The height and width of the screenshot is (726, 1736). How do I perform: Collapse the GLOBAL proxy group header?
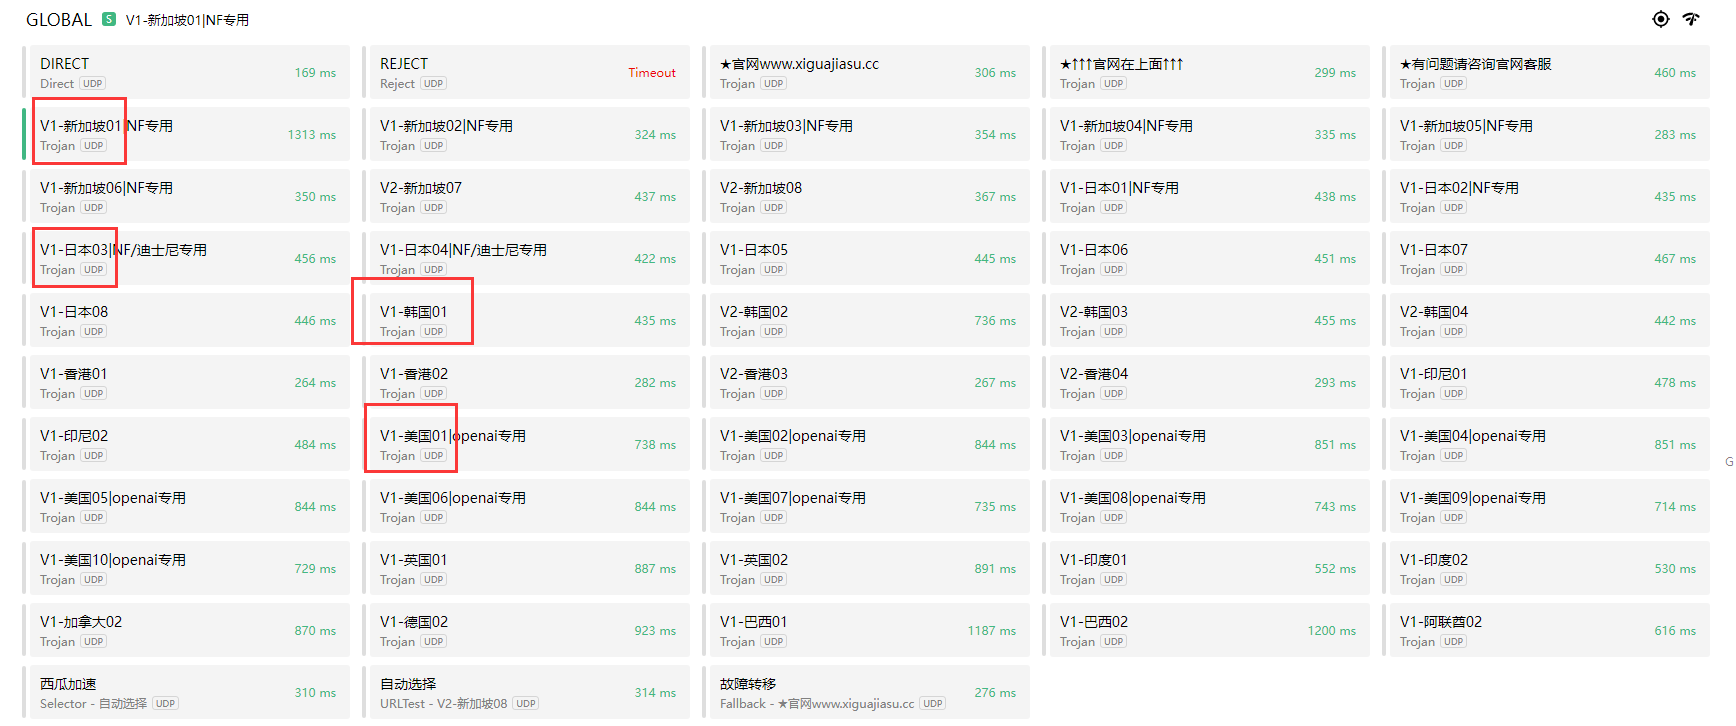click(x=58, y=20)
